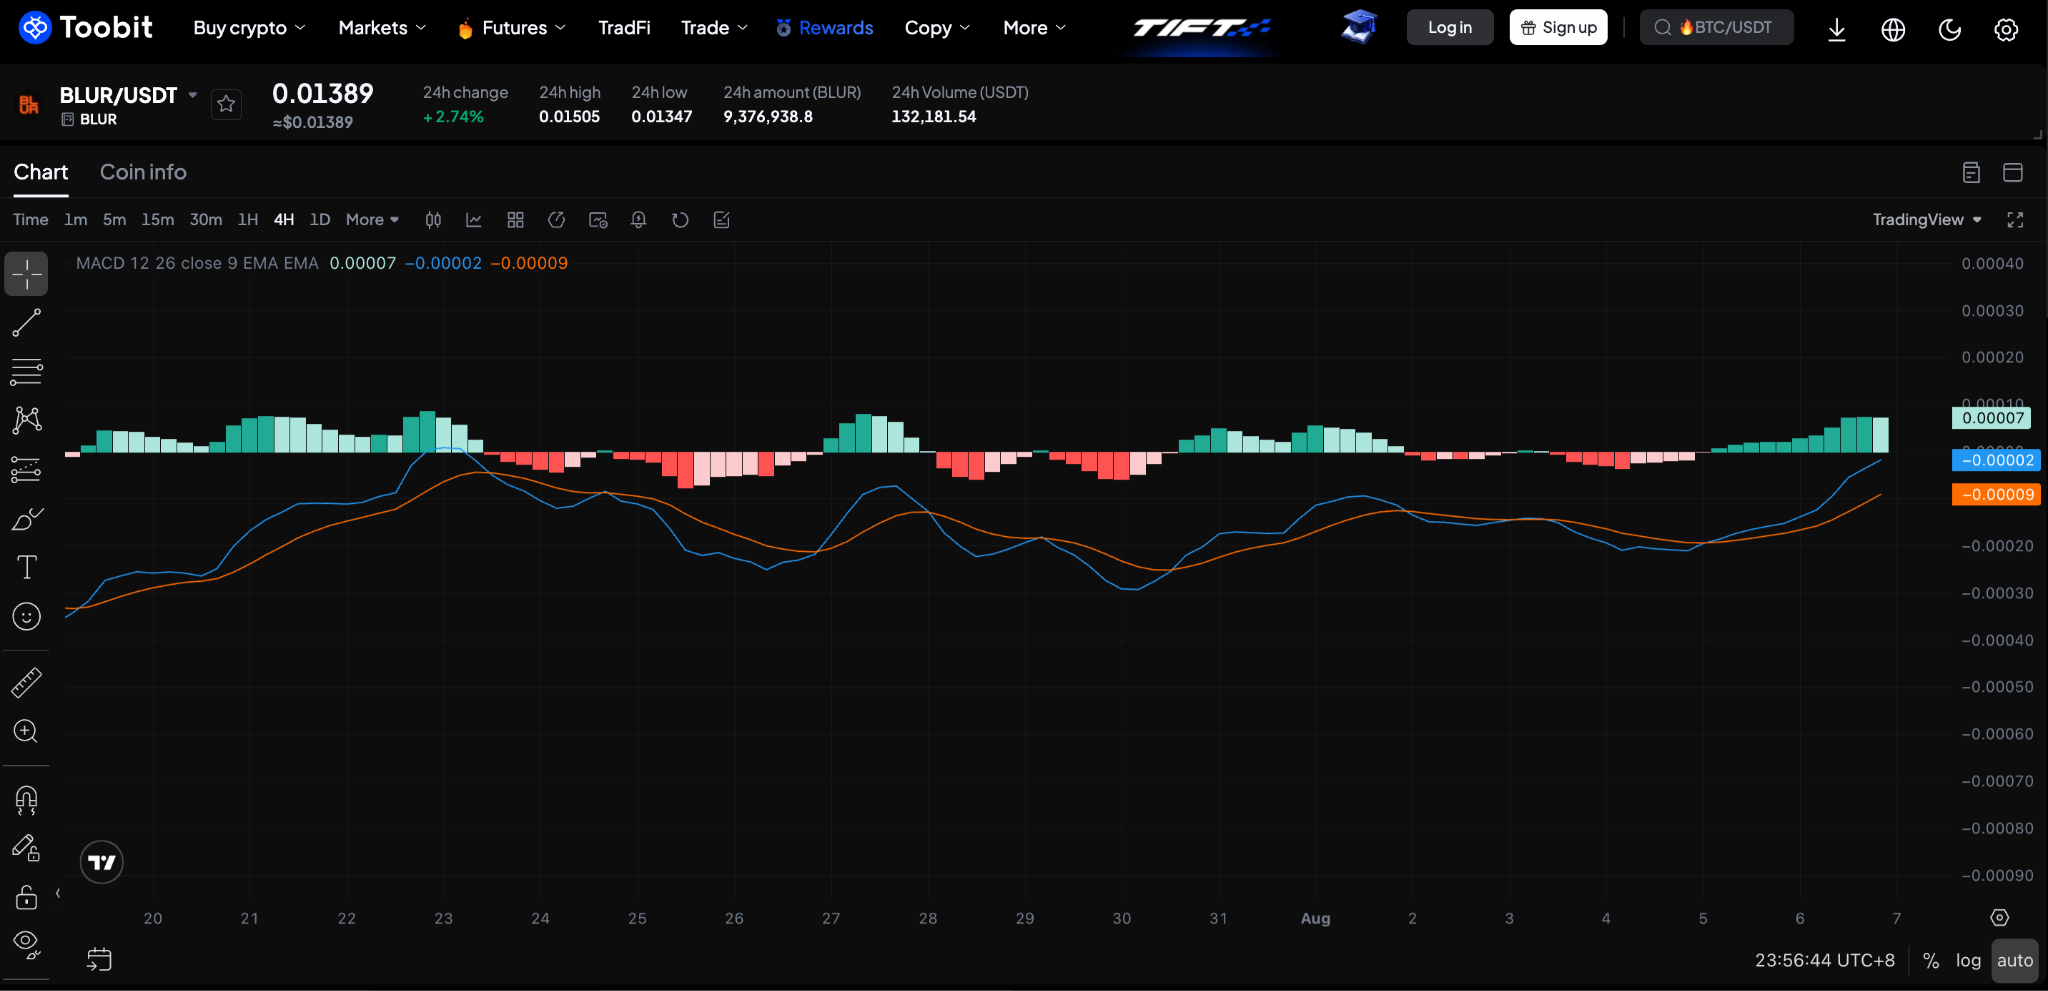This screenshot has width=2048, height=991.
Task: Open the price alert bell icon
Action: click(x=639, y=220)
